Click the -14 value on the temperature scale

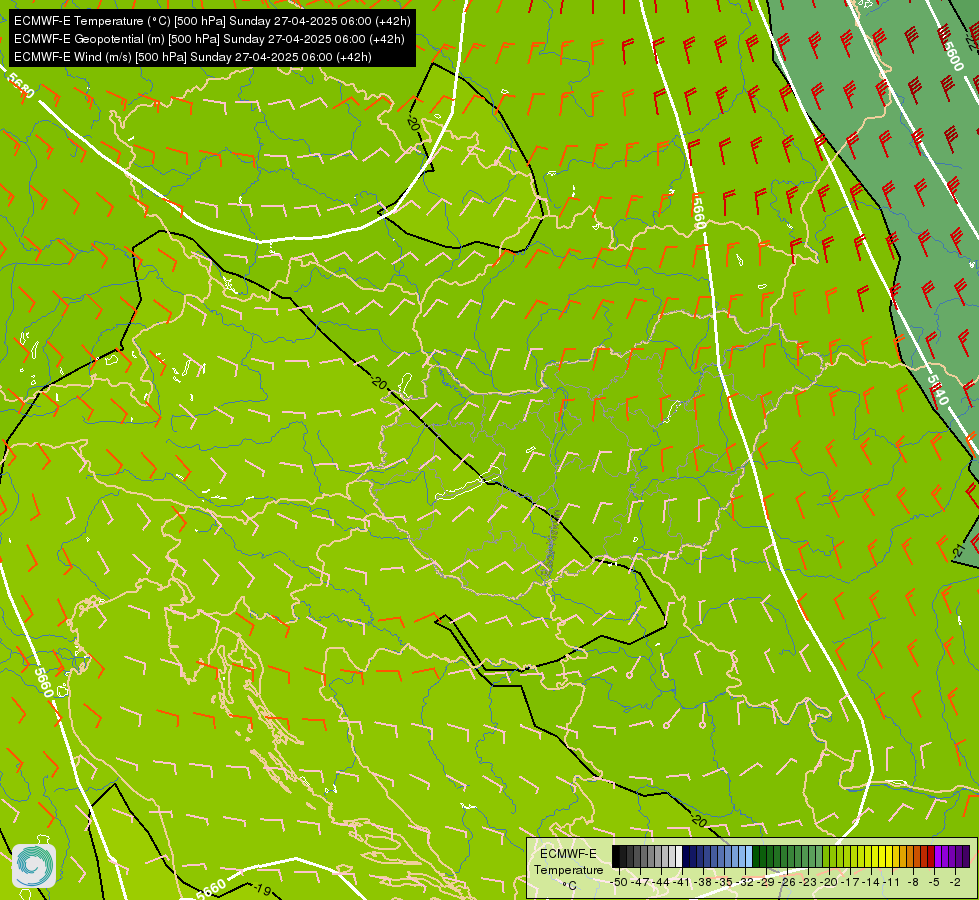click(872, 882)
